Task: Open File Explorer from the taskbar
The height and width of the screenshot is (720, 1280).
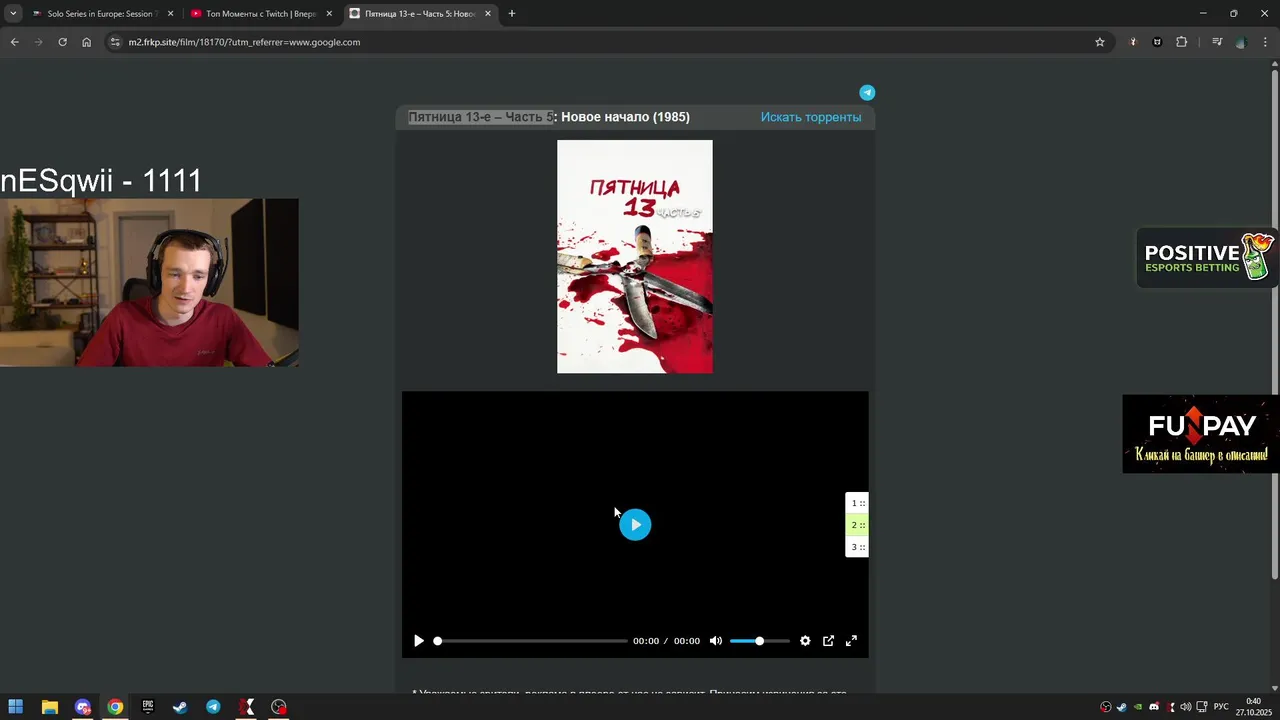Action: (49, 707)
